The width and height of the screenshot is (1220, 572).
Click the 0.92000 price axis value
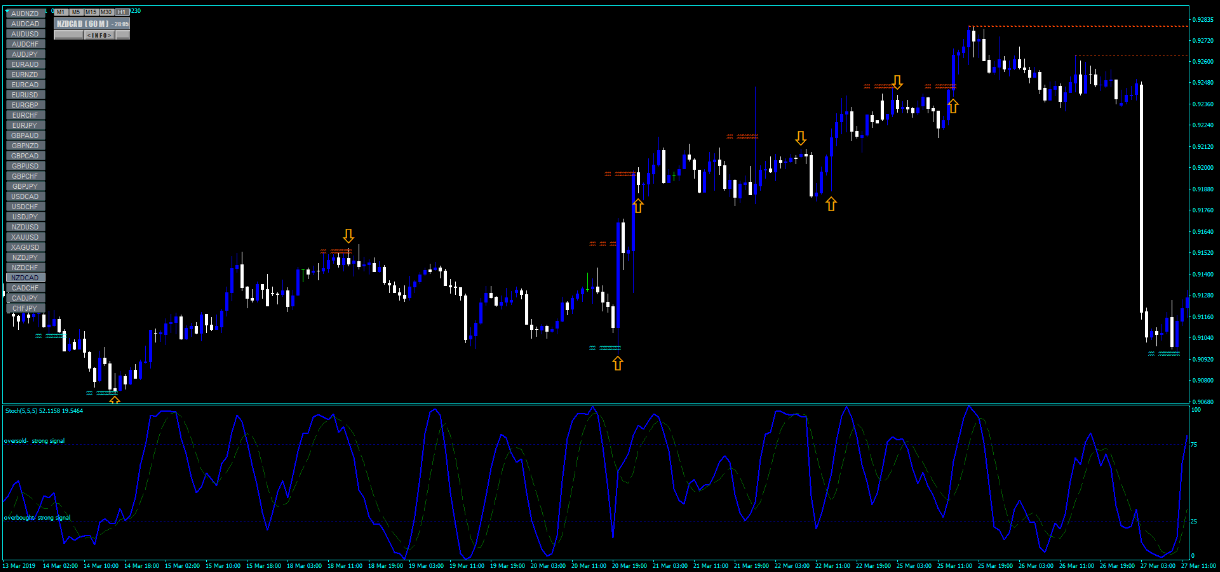[x=1203, y=168]
